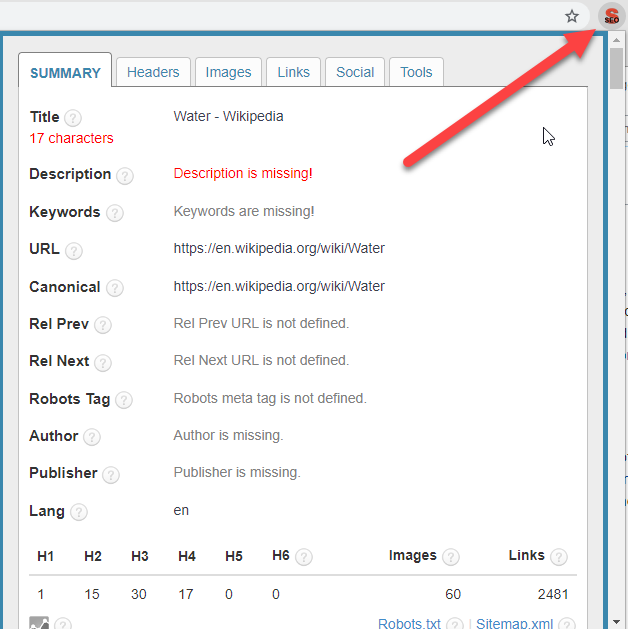Bookmark this page with the star icon
This screenshot has width=628, height=629.
click(x=572, y=16)
